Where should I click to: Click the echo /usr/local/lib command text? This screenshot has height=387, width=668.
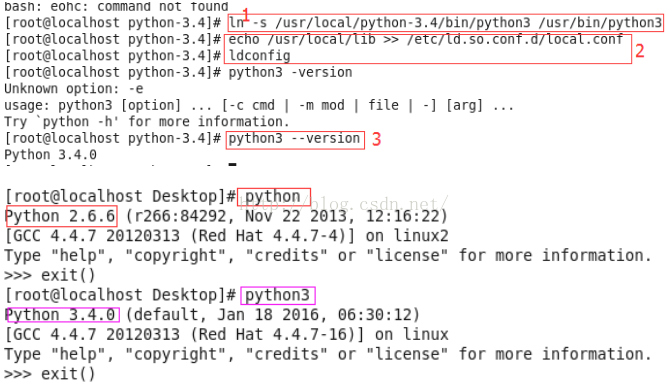pos(426,39)
